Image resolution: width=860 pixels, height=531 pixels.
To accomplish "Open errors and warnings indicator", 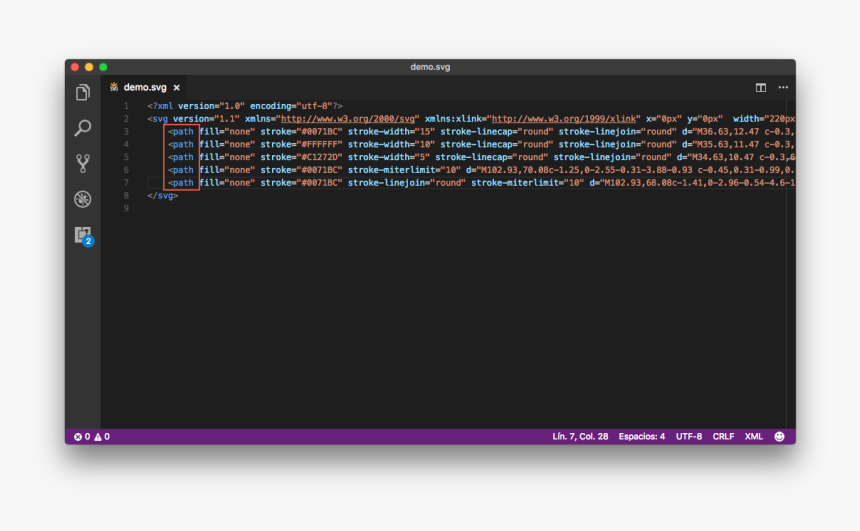I will (92, 437).
